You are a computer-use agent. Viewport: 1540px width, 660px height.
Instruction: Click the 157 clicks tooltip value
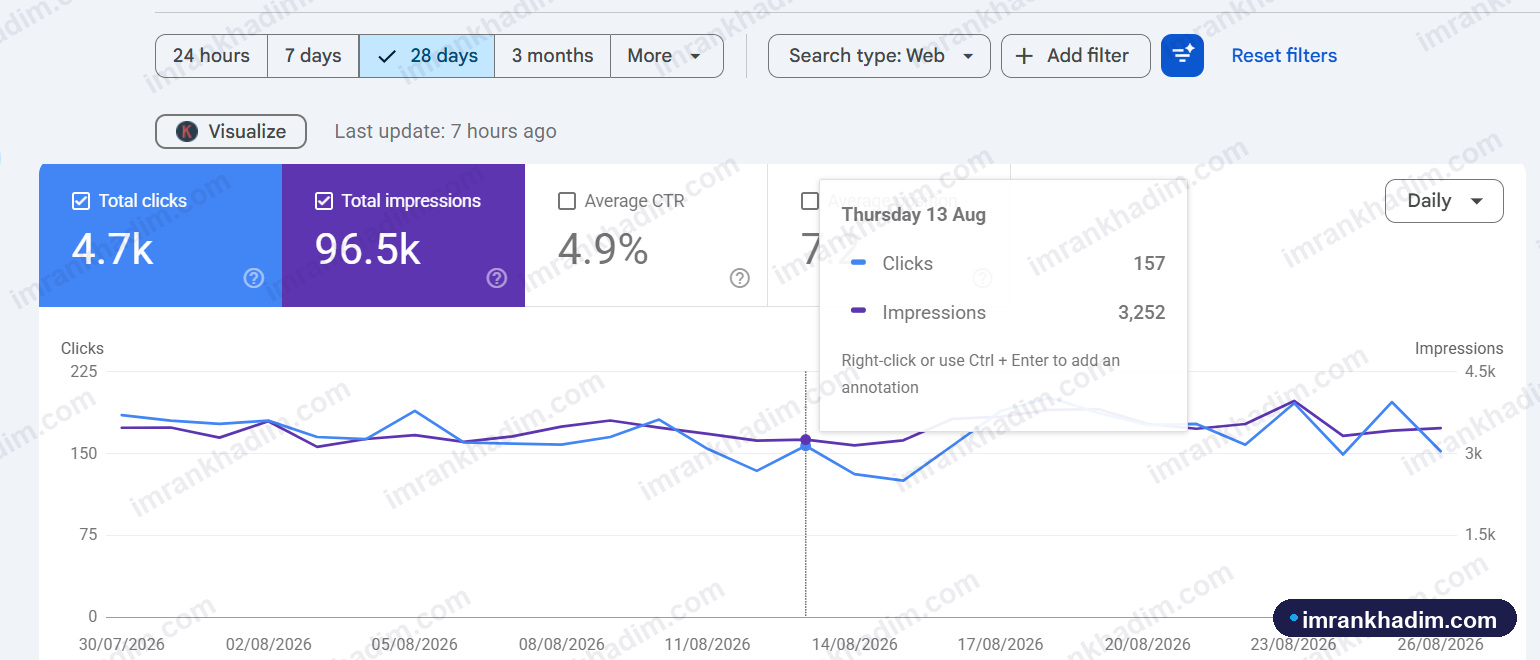click(x=1149, y=264)
